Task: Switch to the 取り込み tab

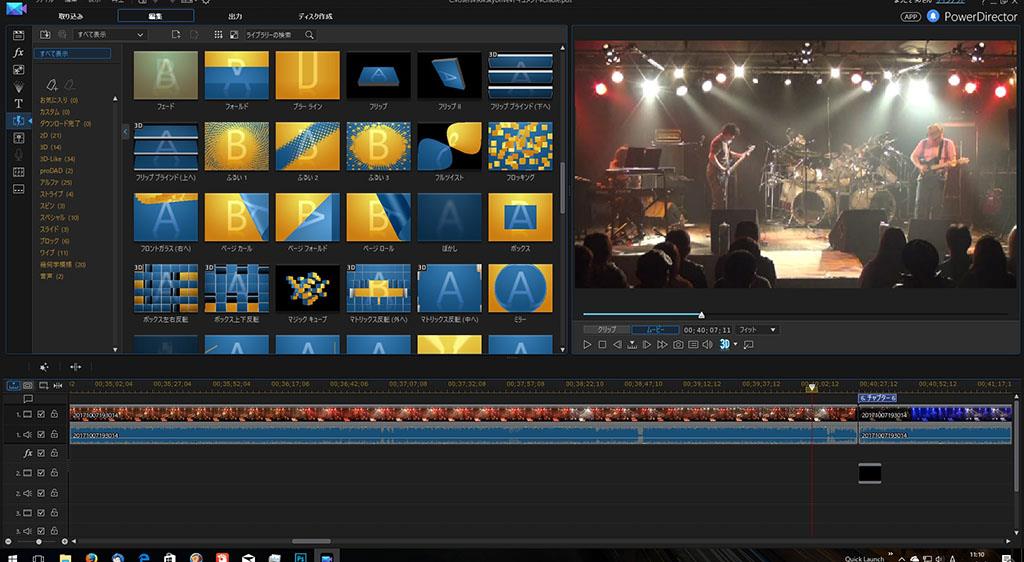Action: [x=71, y=16]
